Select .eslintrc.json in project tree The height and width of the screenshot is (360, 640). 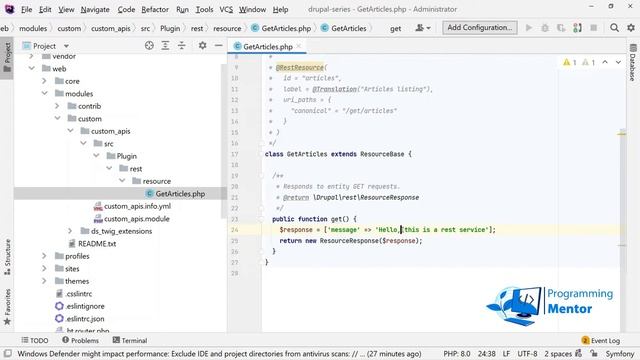coord(85,318)
